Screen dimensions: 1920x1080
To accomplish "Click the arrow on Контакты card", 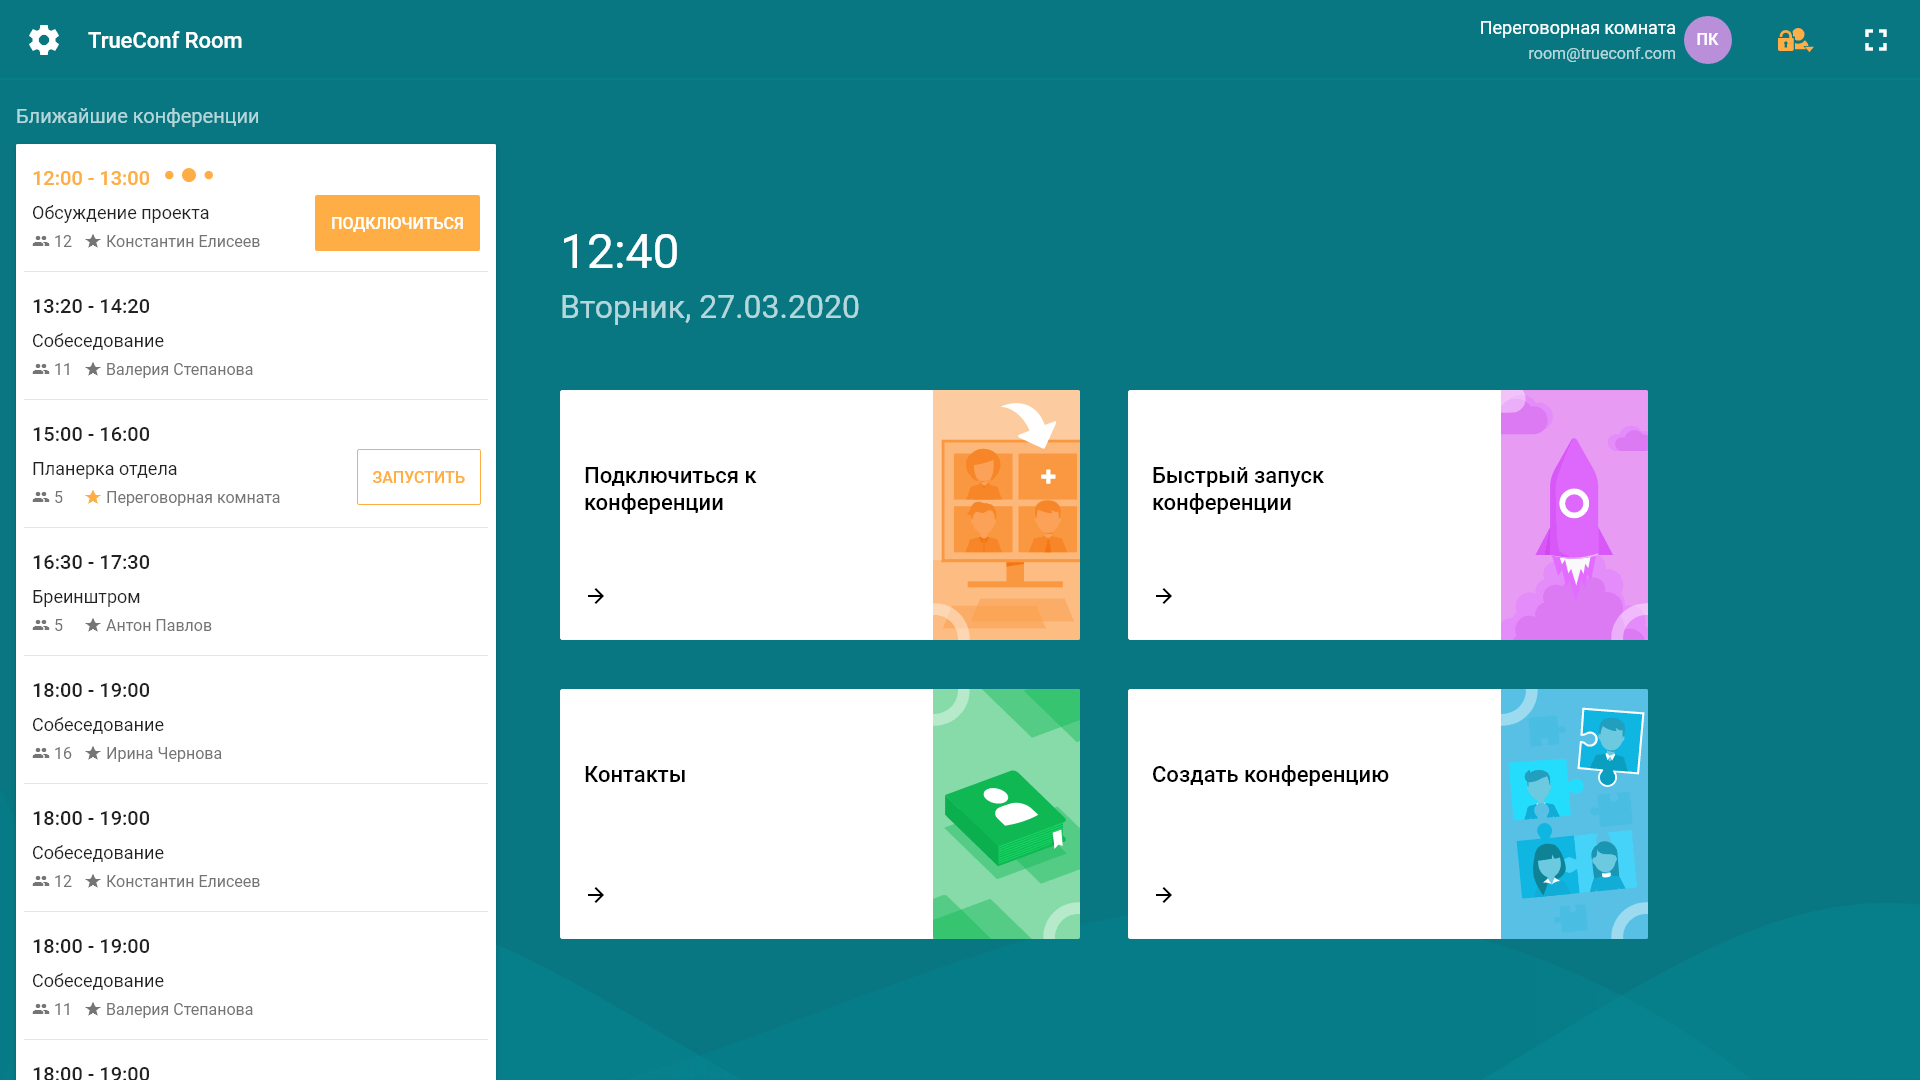I will click(x=596, y=895).
